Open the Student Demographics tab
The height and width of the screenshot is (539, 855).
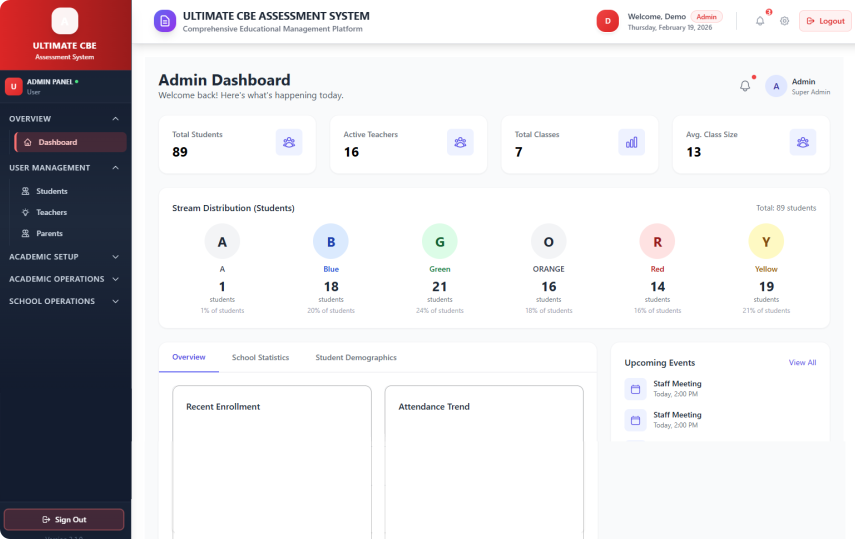tap(356, 357)
